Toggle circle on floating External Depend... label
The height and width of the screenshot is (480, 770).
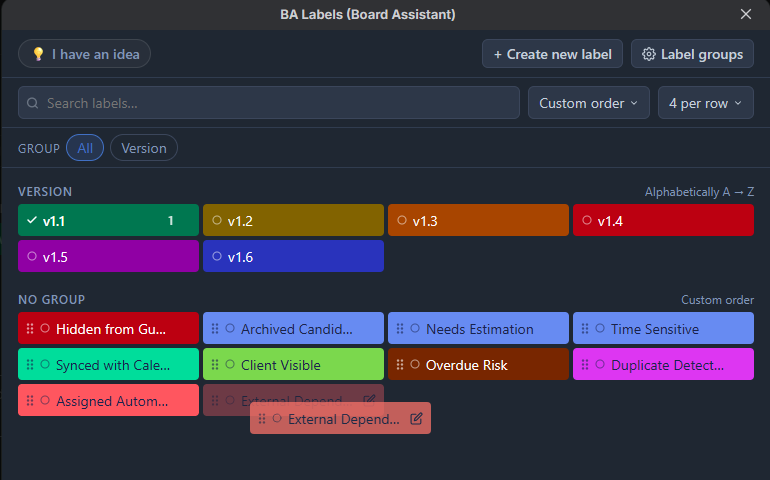(277, 419)
